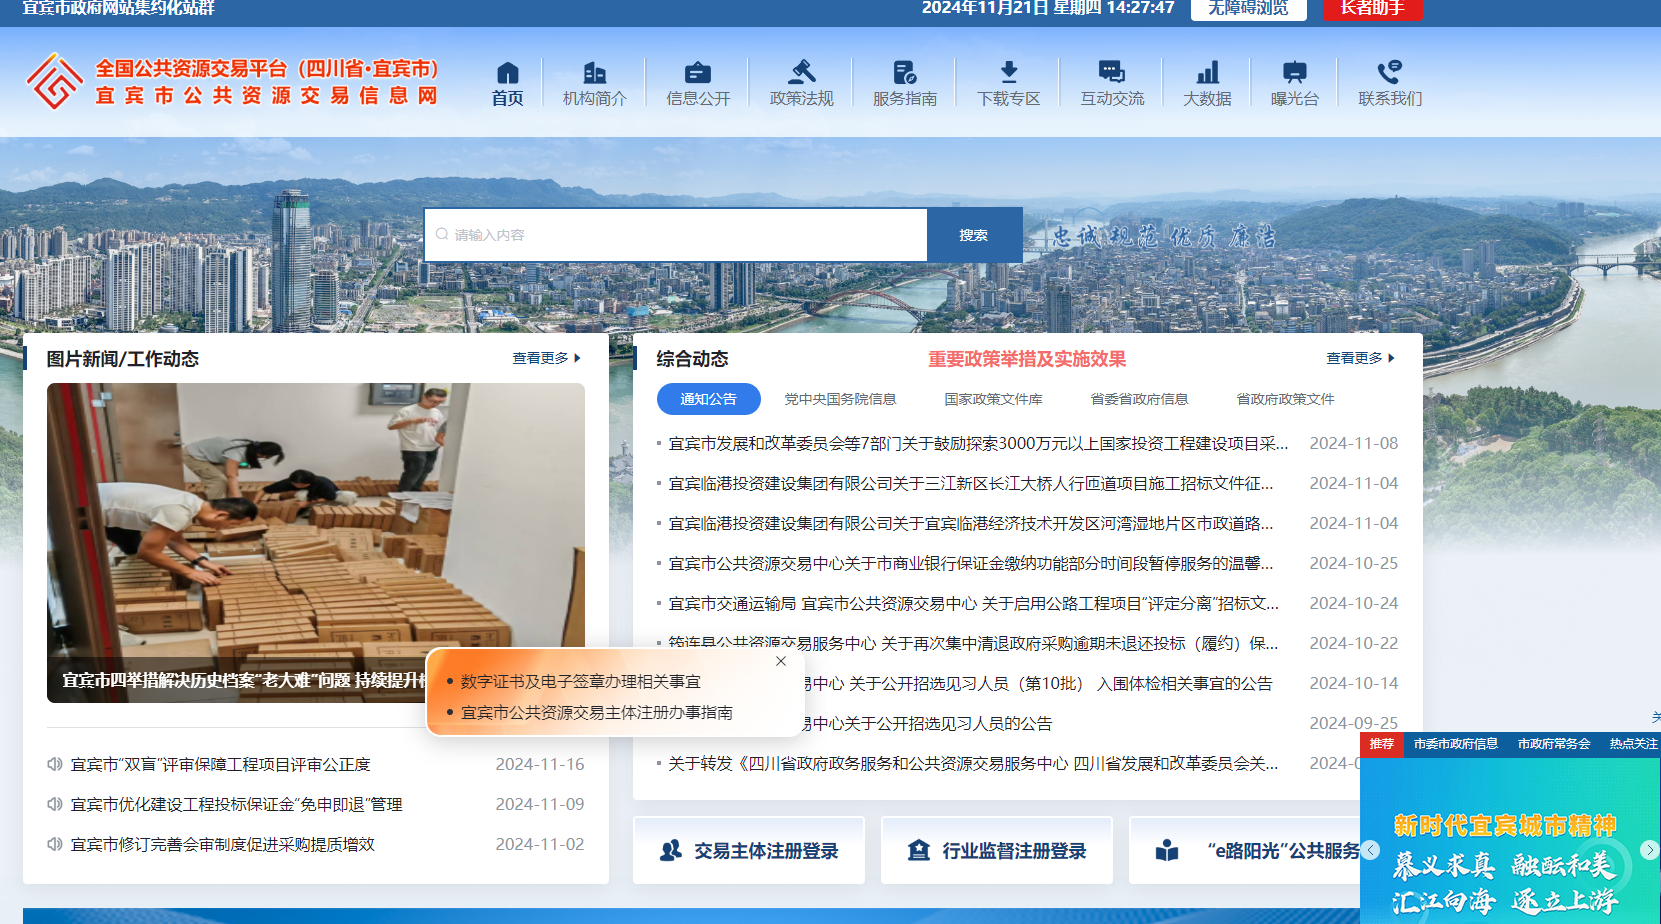Open the 首页 home icon
Screen dimensions: 1661x924
(507, 82)
